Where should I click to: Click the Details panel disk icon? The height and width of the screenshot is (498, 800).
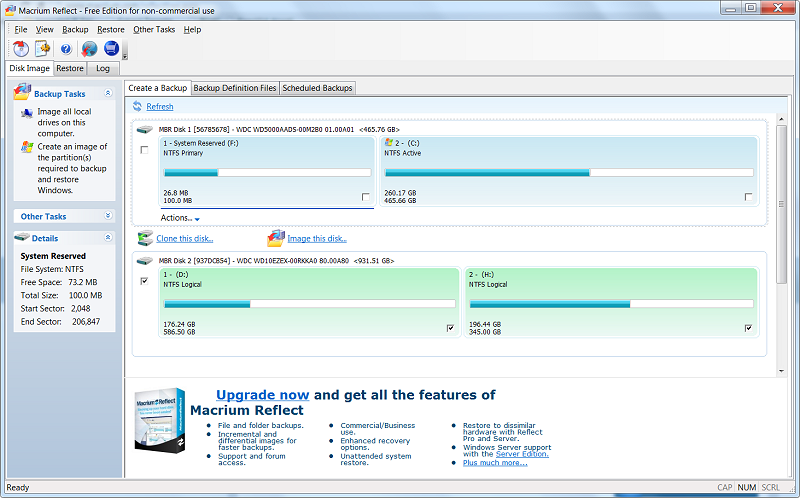22,237
